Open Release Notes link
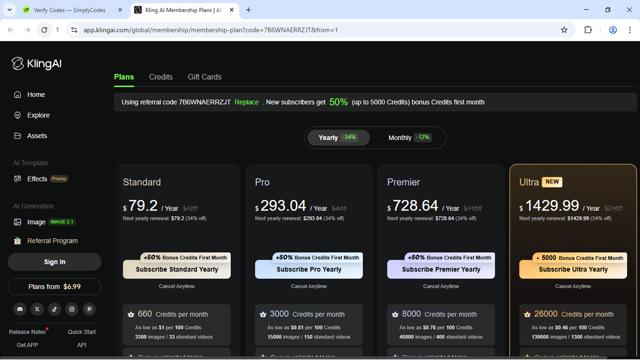Viewport: 640px width, 360px height. [27, 332]
